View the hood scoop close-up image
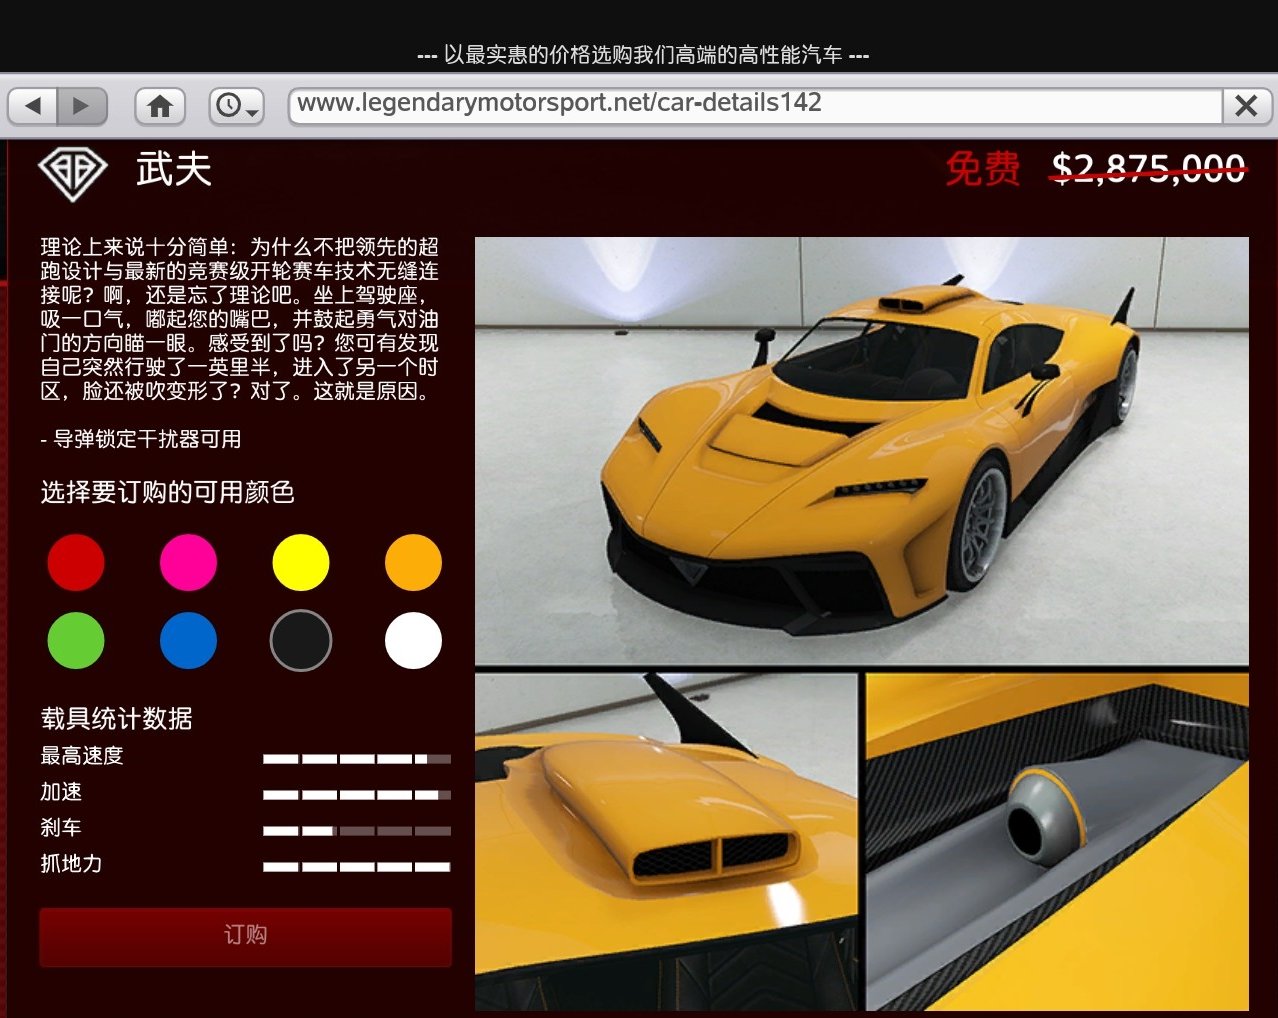1278x1018 pixels. 666,842
